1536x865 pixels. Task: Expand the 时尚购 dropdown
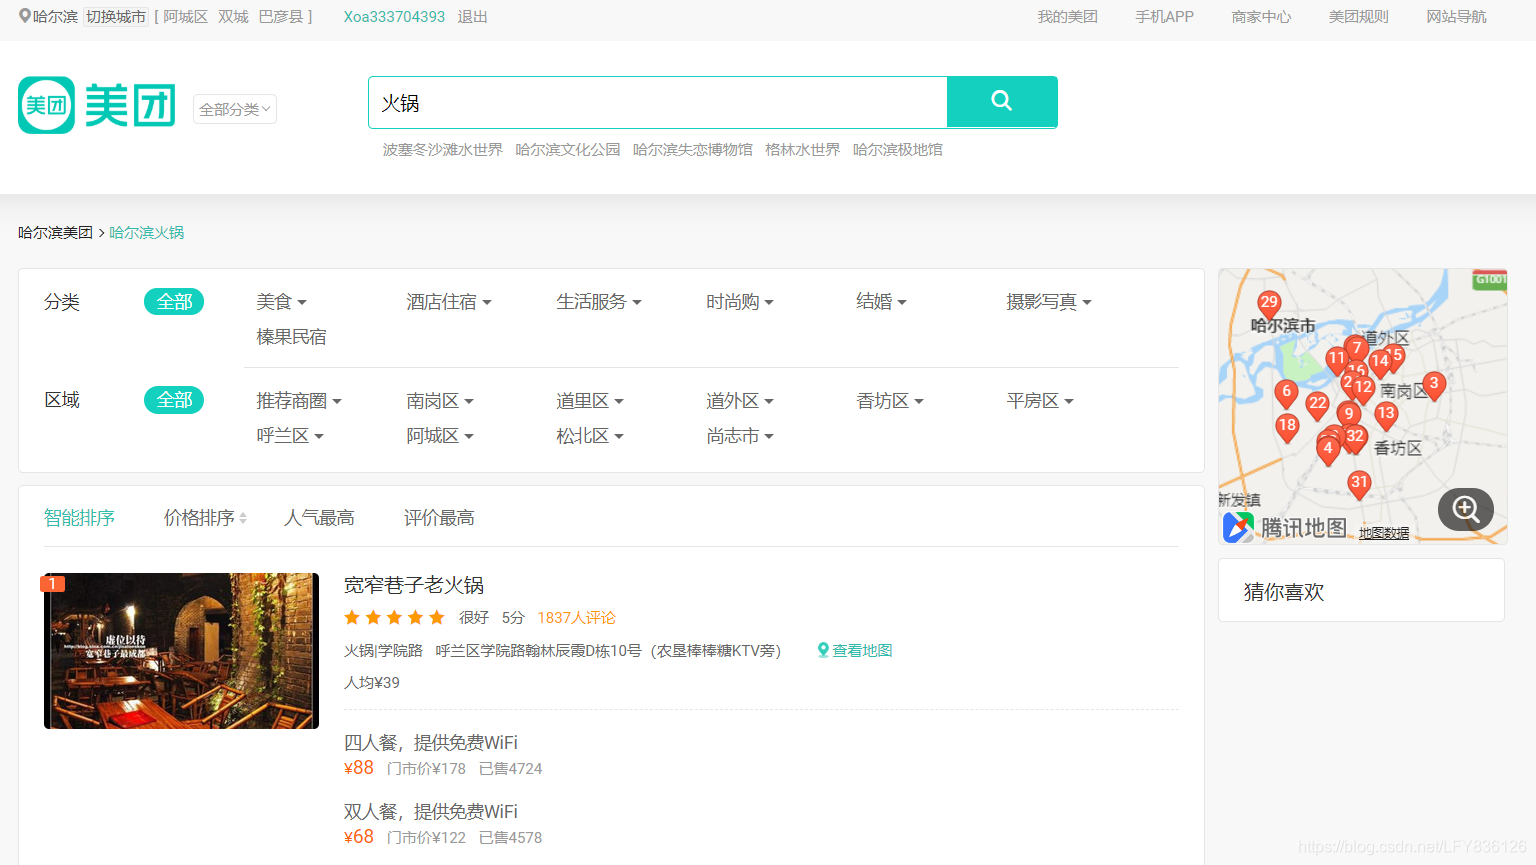pyautogui.click(x=740, y=302)
